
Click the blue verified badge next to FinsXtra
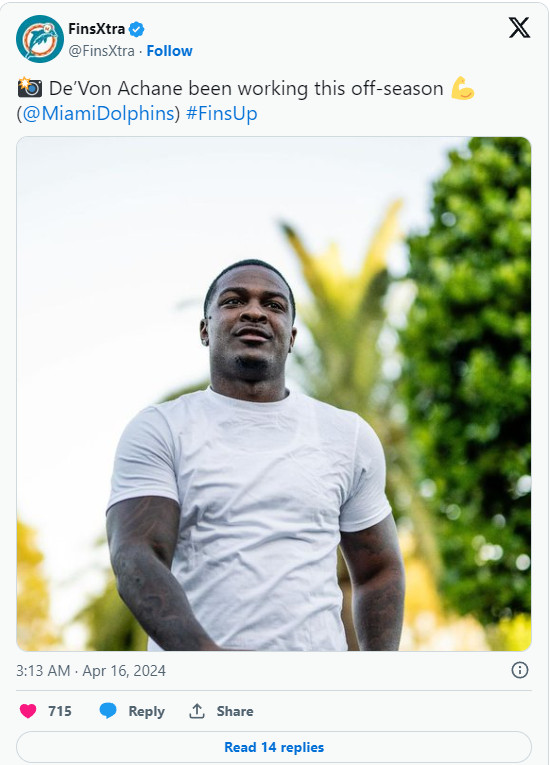(x=136, y=29)
